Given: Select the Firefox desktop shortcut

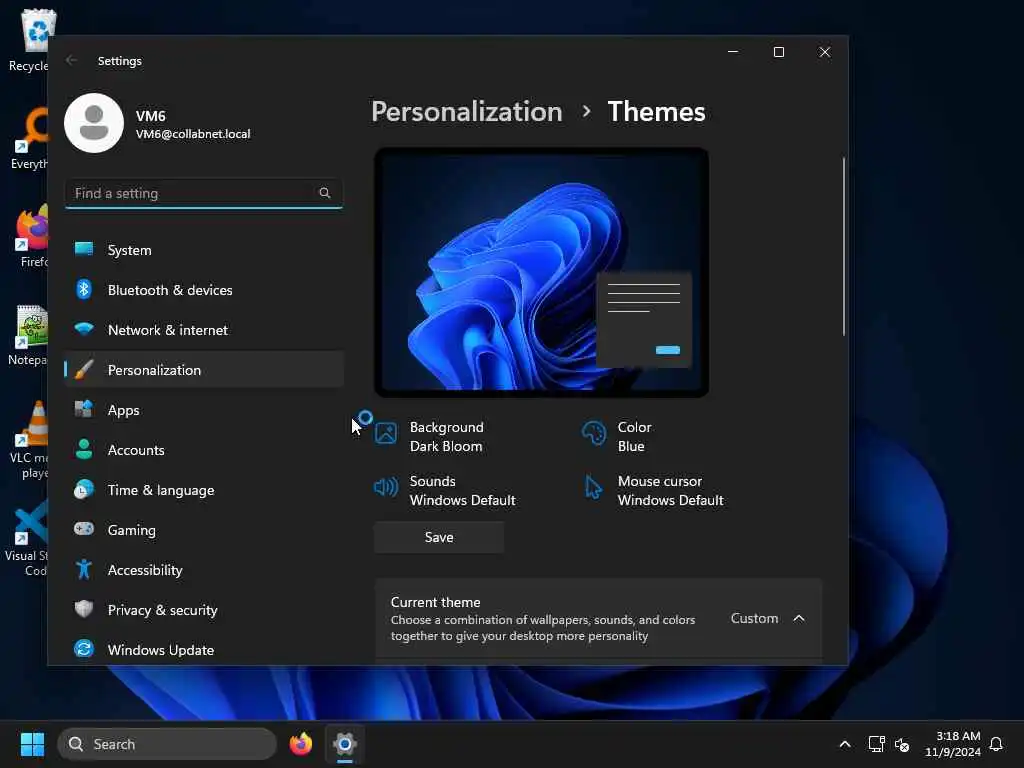Looking at the screenshot, I should (x=33, y=236).
